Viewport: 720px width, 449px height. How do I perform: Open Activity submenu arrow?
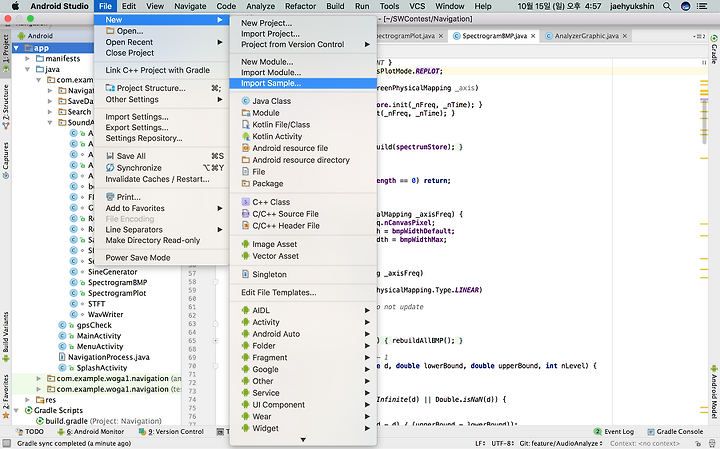pyautogui.click(x=367, y=322)
